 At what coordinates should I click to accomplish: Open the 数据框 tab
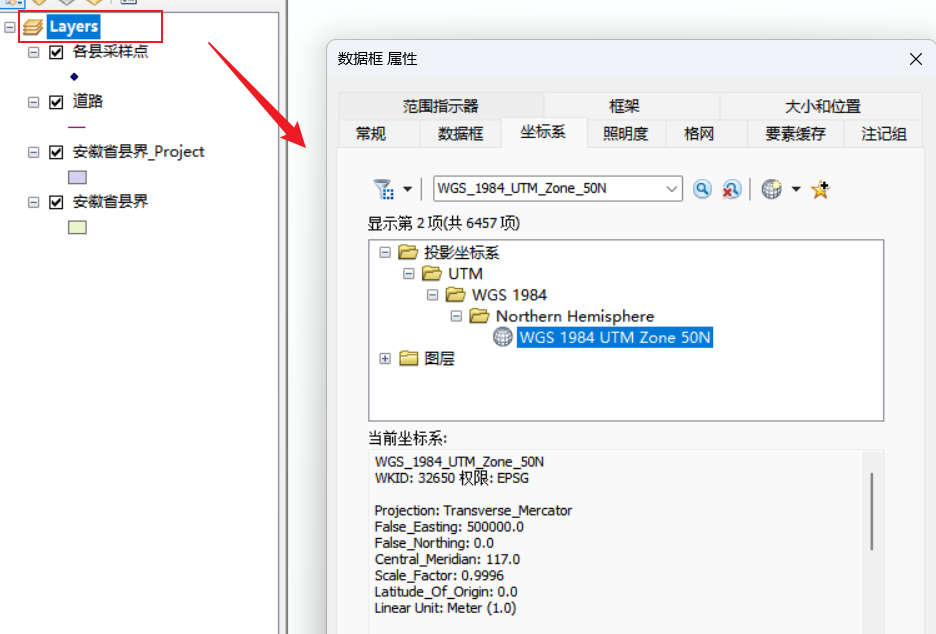(460, 134)
